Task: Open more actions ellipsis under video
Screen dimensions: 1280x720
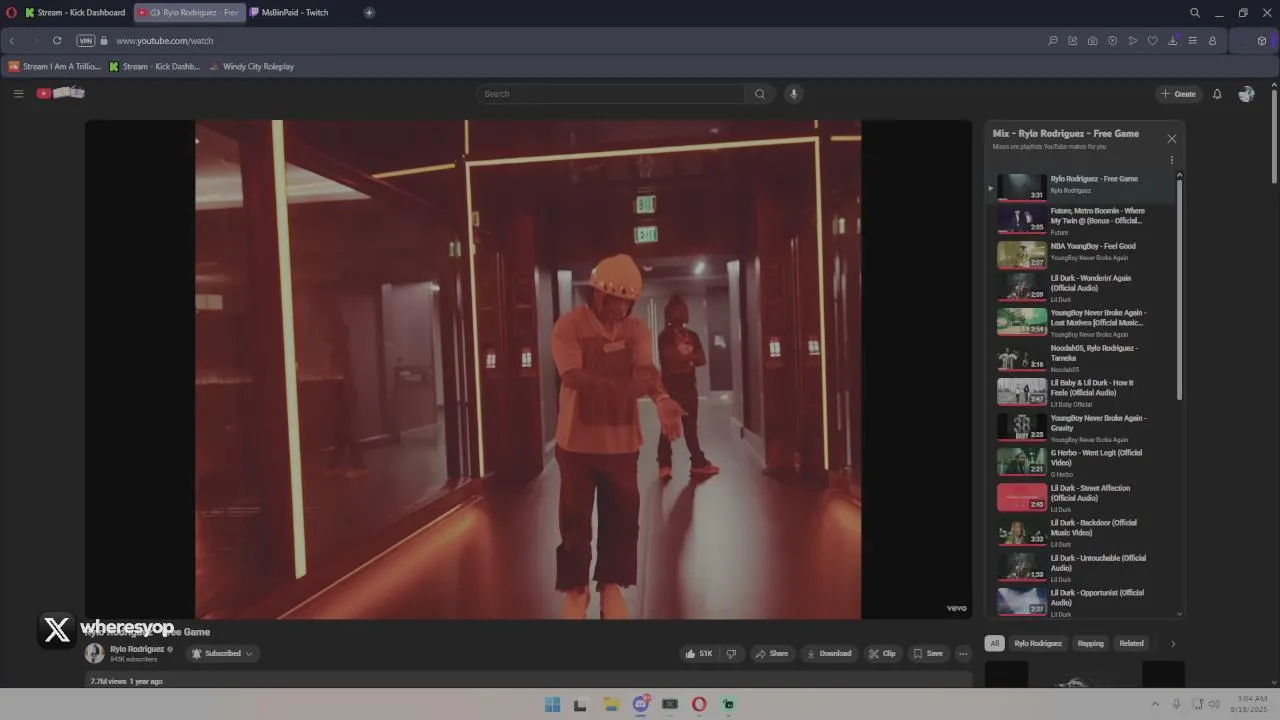Action: coord(963,653)
